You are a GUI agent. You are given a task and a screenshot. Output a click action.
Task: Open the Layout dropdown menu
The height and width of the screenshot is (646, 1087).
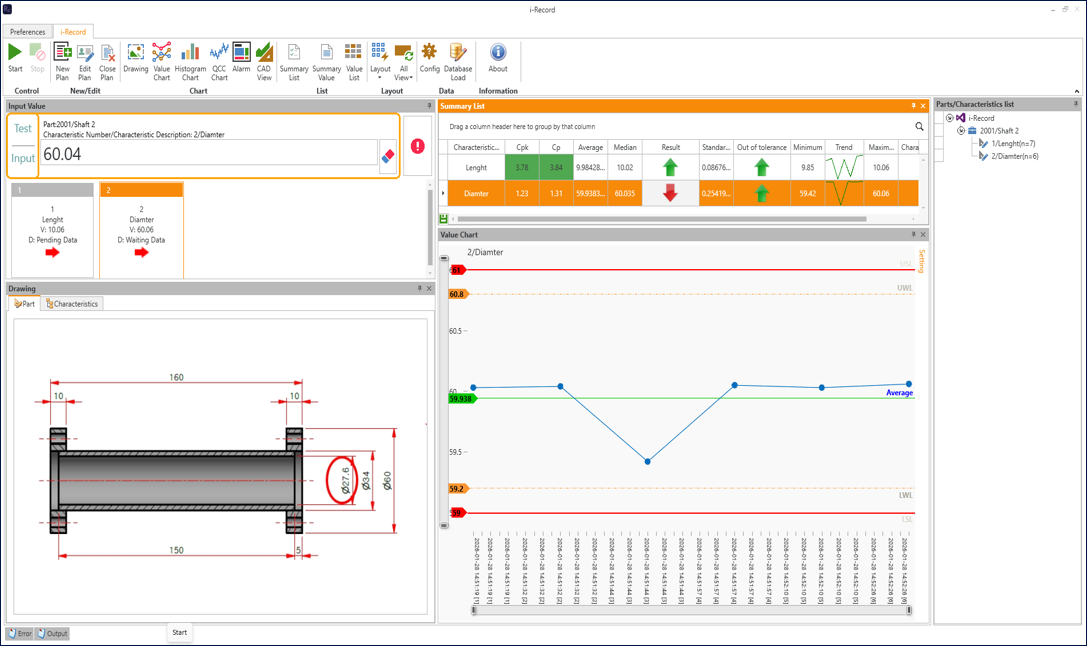tap(380, 61)
